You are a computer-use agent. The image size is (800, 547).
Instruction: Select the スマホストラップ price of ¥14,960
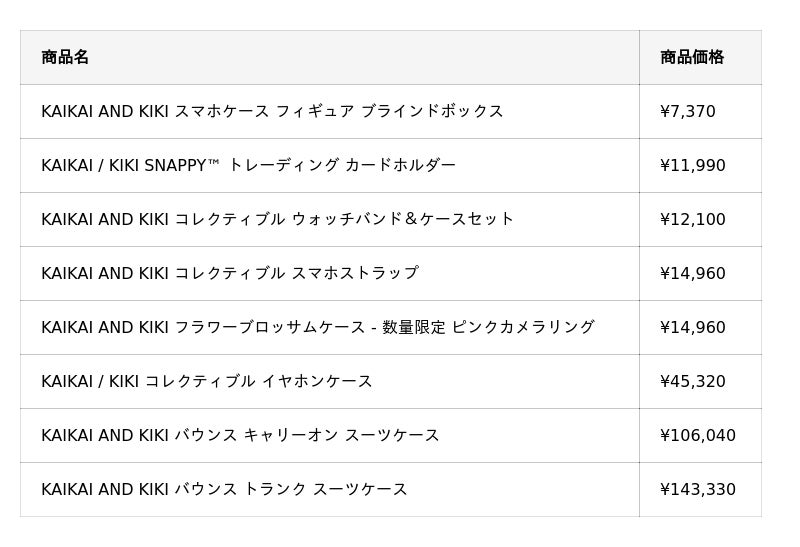[693, 273]
